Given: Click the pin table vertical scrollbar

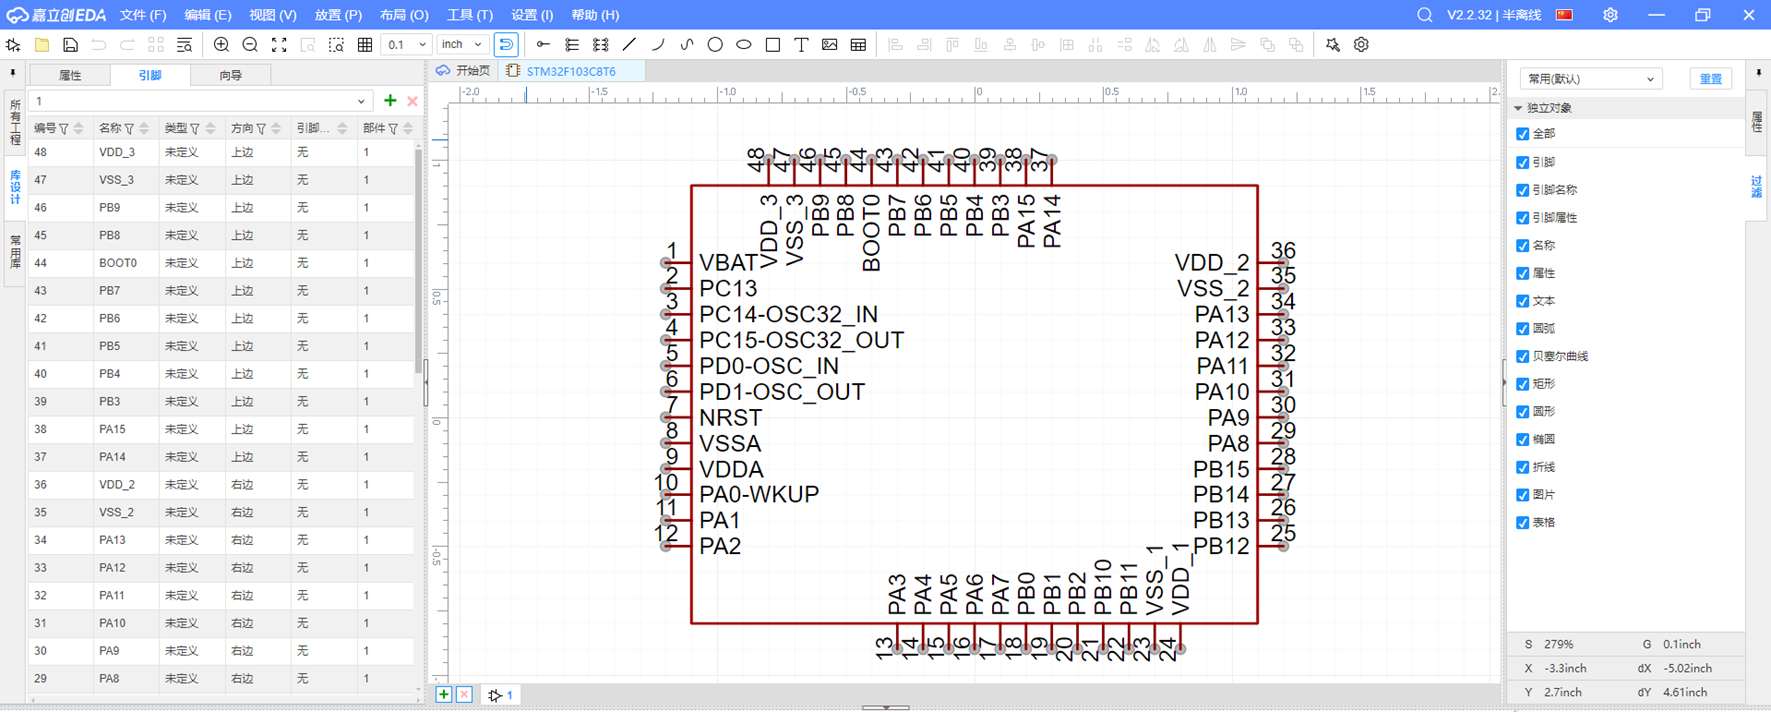Looking at the screenshot, I should tap(418, 260).
